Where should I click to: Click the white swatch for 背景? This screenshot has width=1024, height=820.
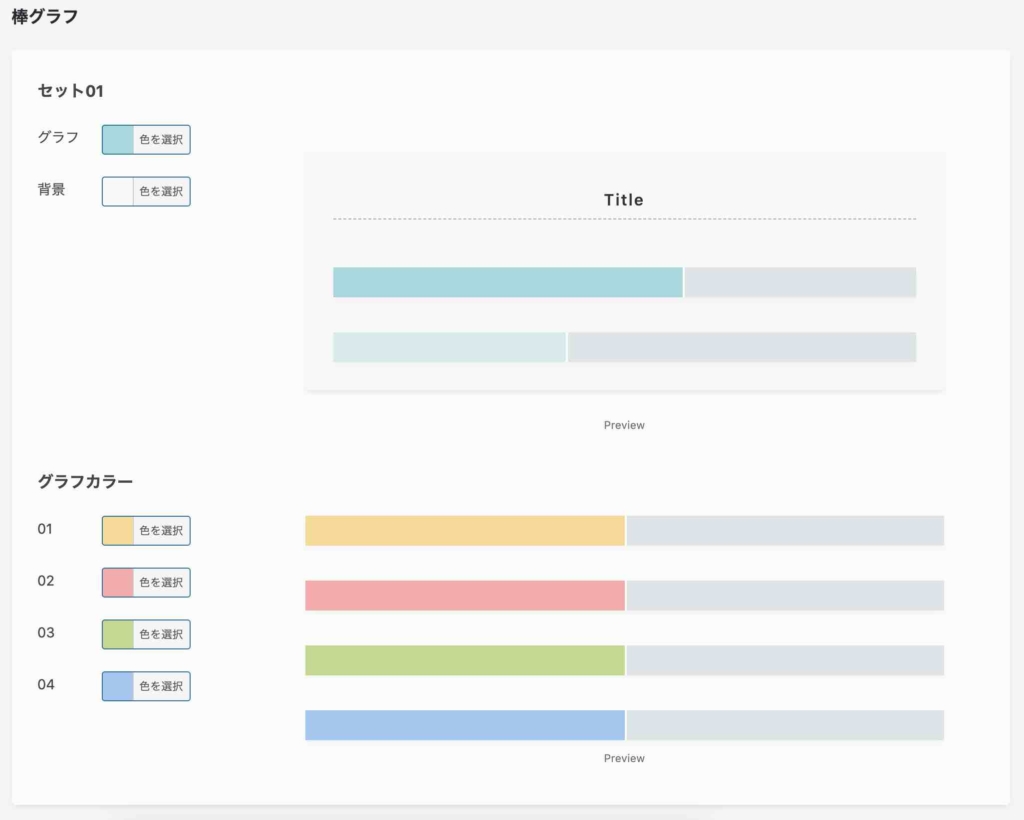click(118, 191)
